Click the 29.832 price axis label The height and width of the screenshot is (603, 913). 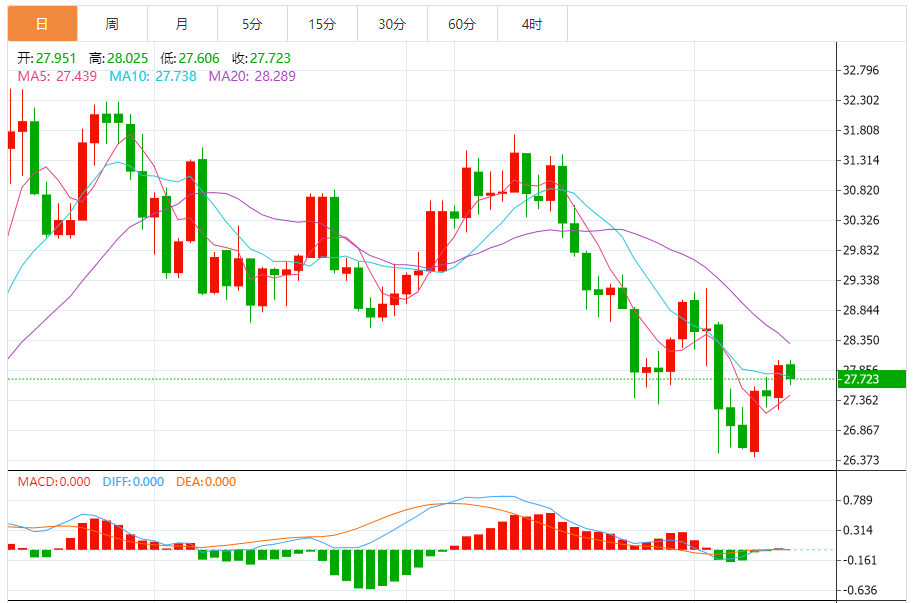(x=861, y=250)
